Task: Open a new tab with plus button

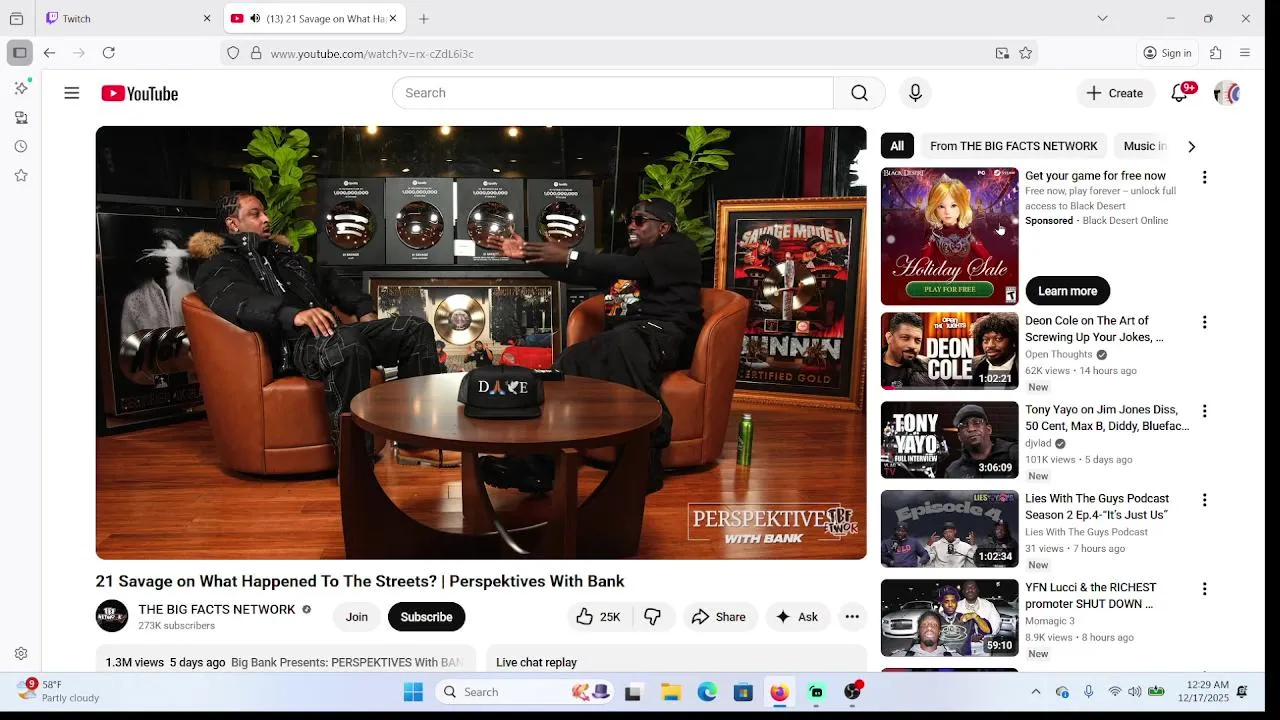Action: coord(424,18)
